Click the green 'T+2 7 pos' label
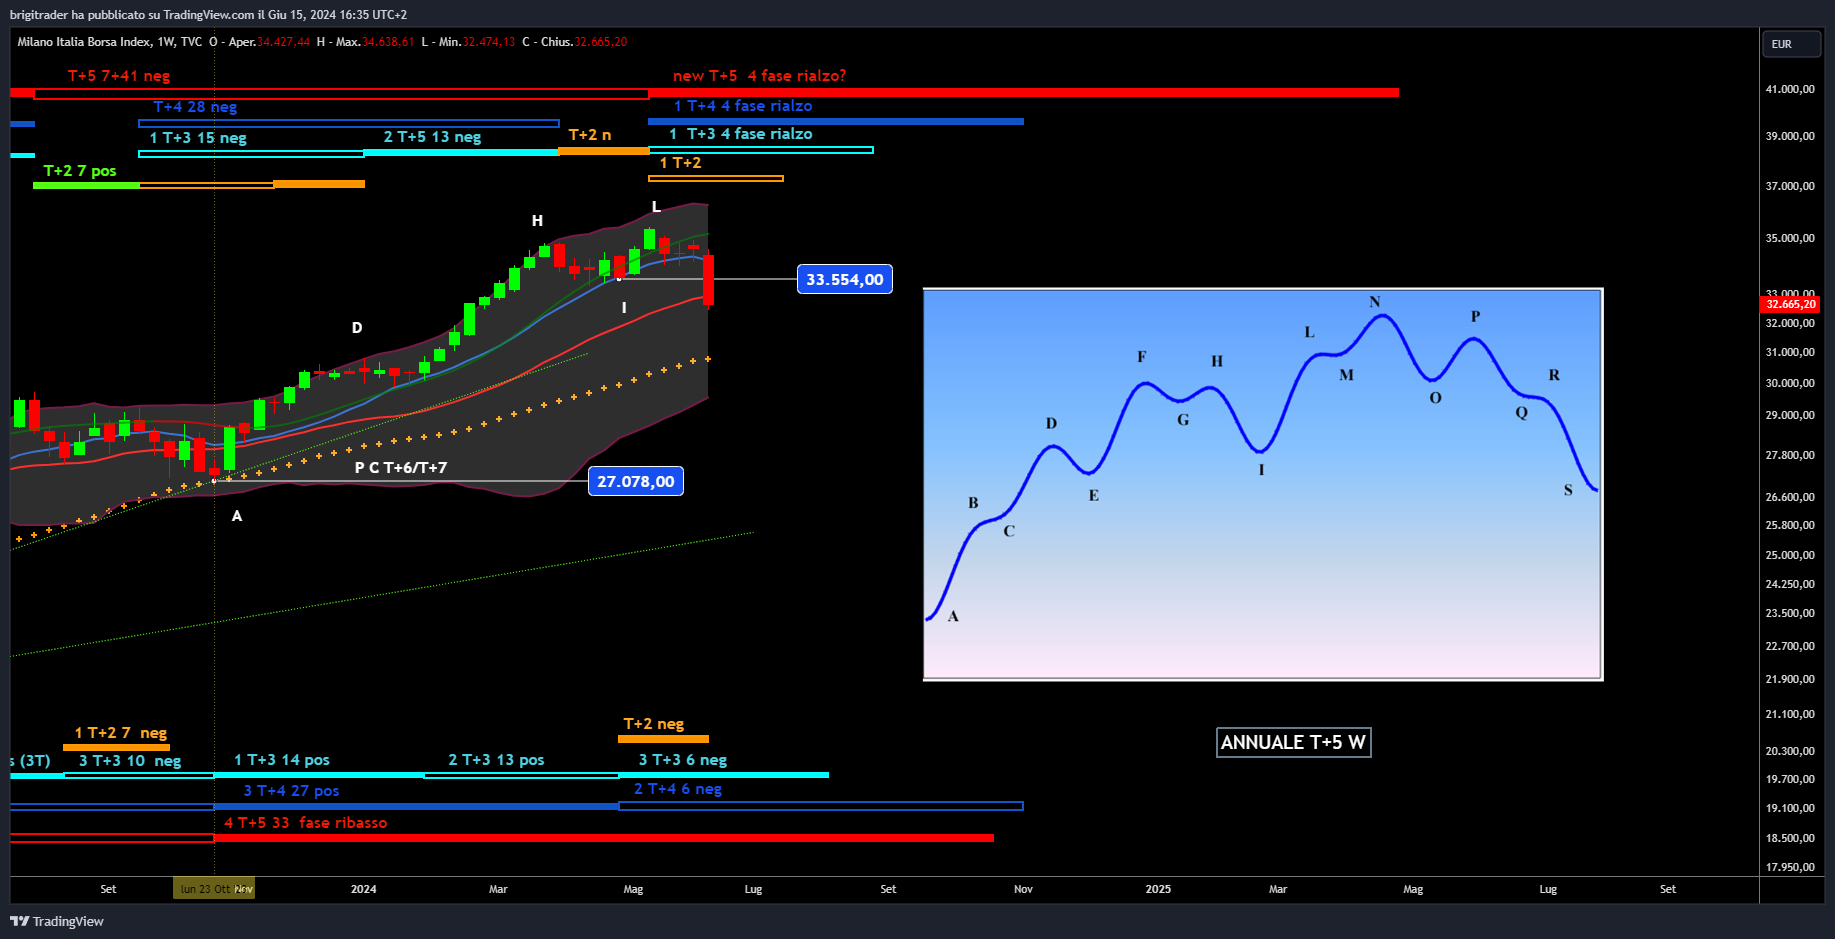Viewport: 1835px width, 939px height. (x=80, y=171)
